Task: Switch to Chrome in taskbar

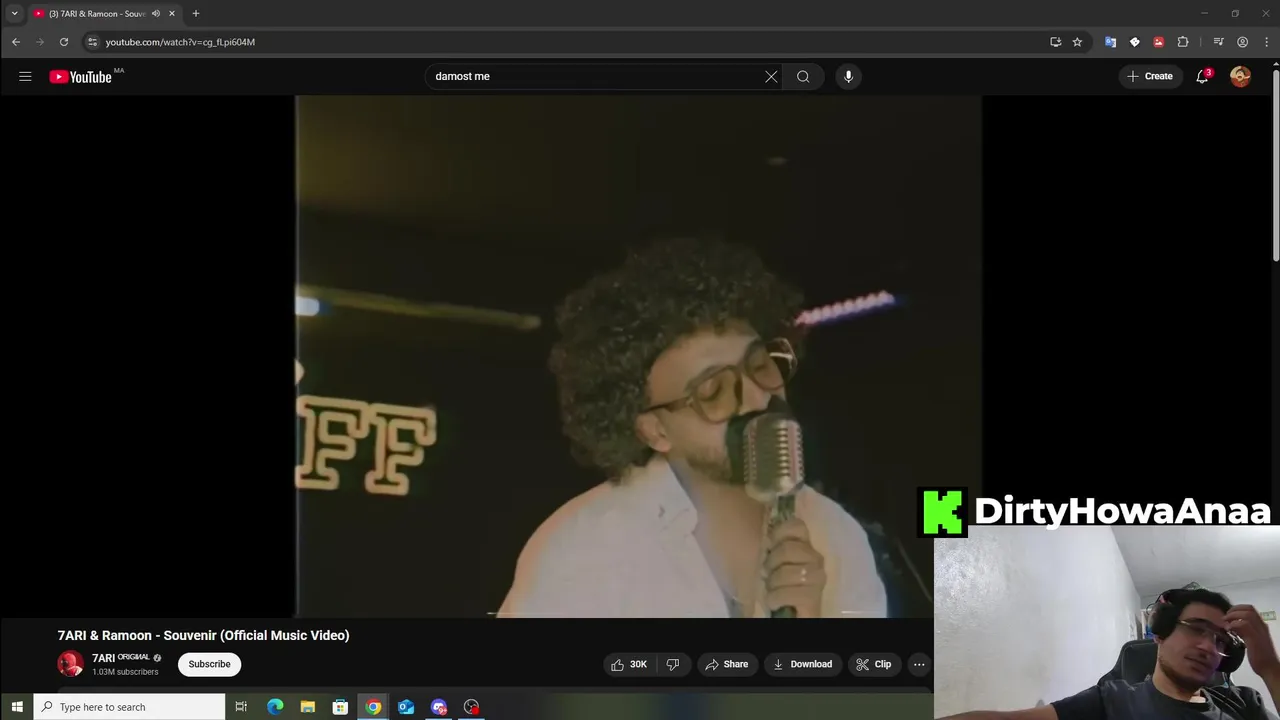Action: pos(373,707)
